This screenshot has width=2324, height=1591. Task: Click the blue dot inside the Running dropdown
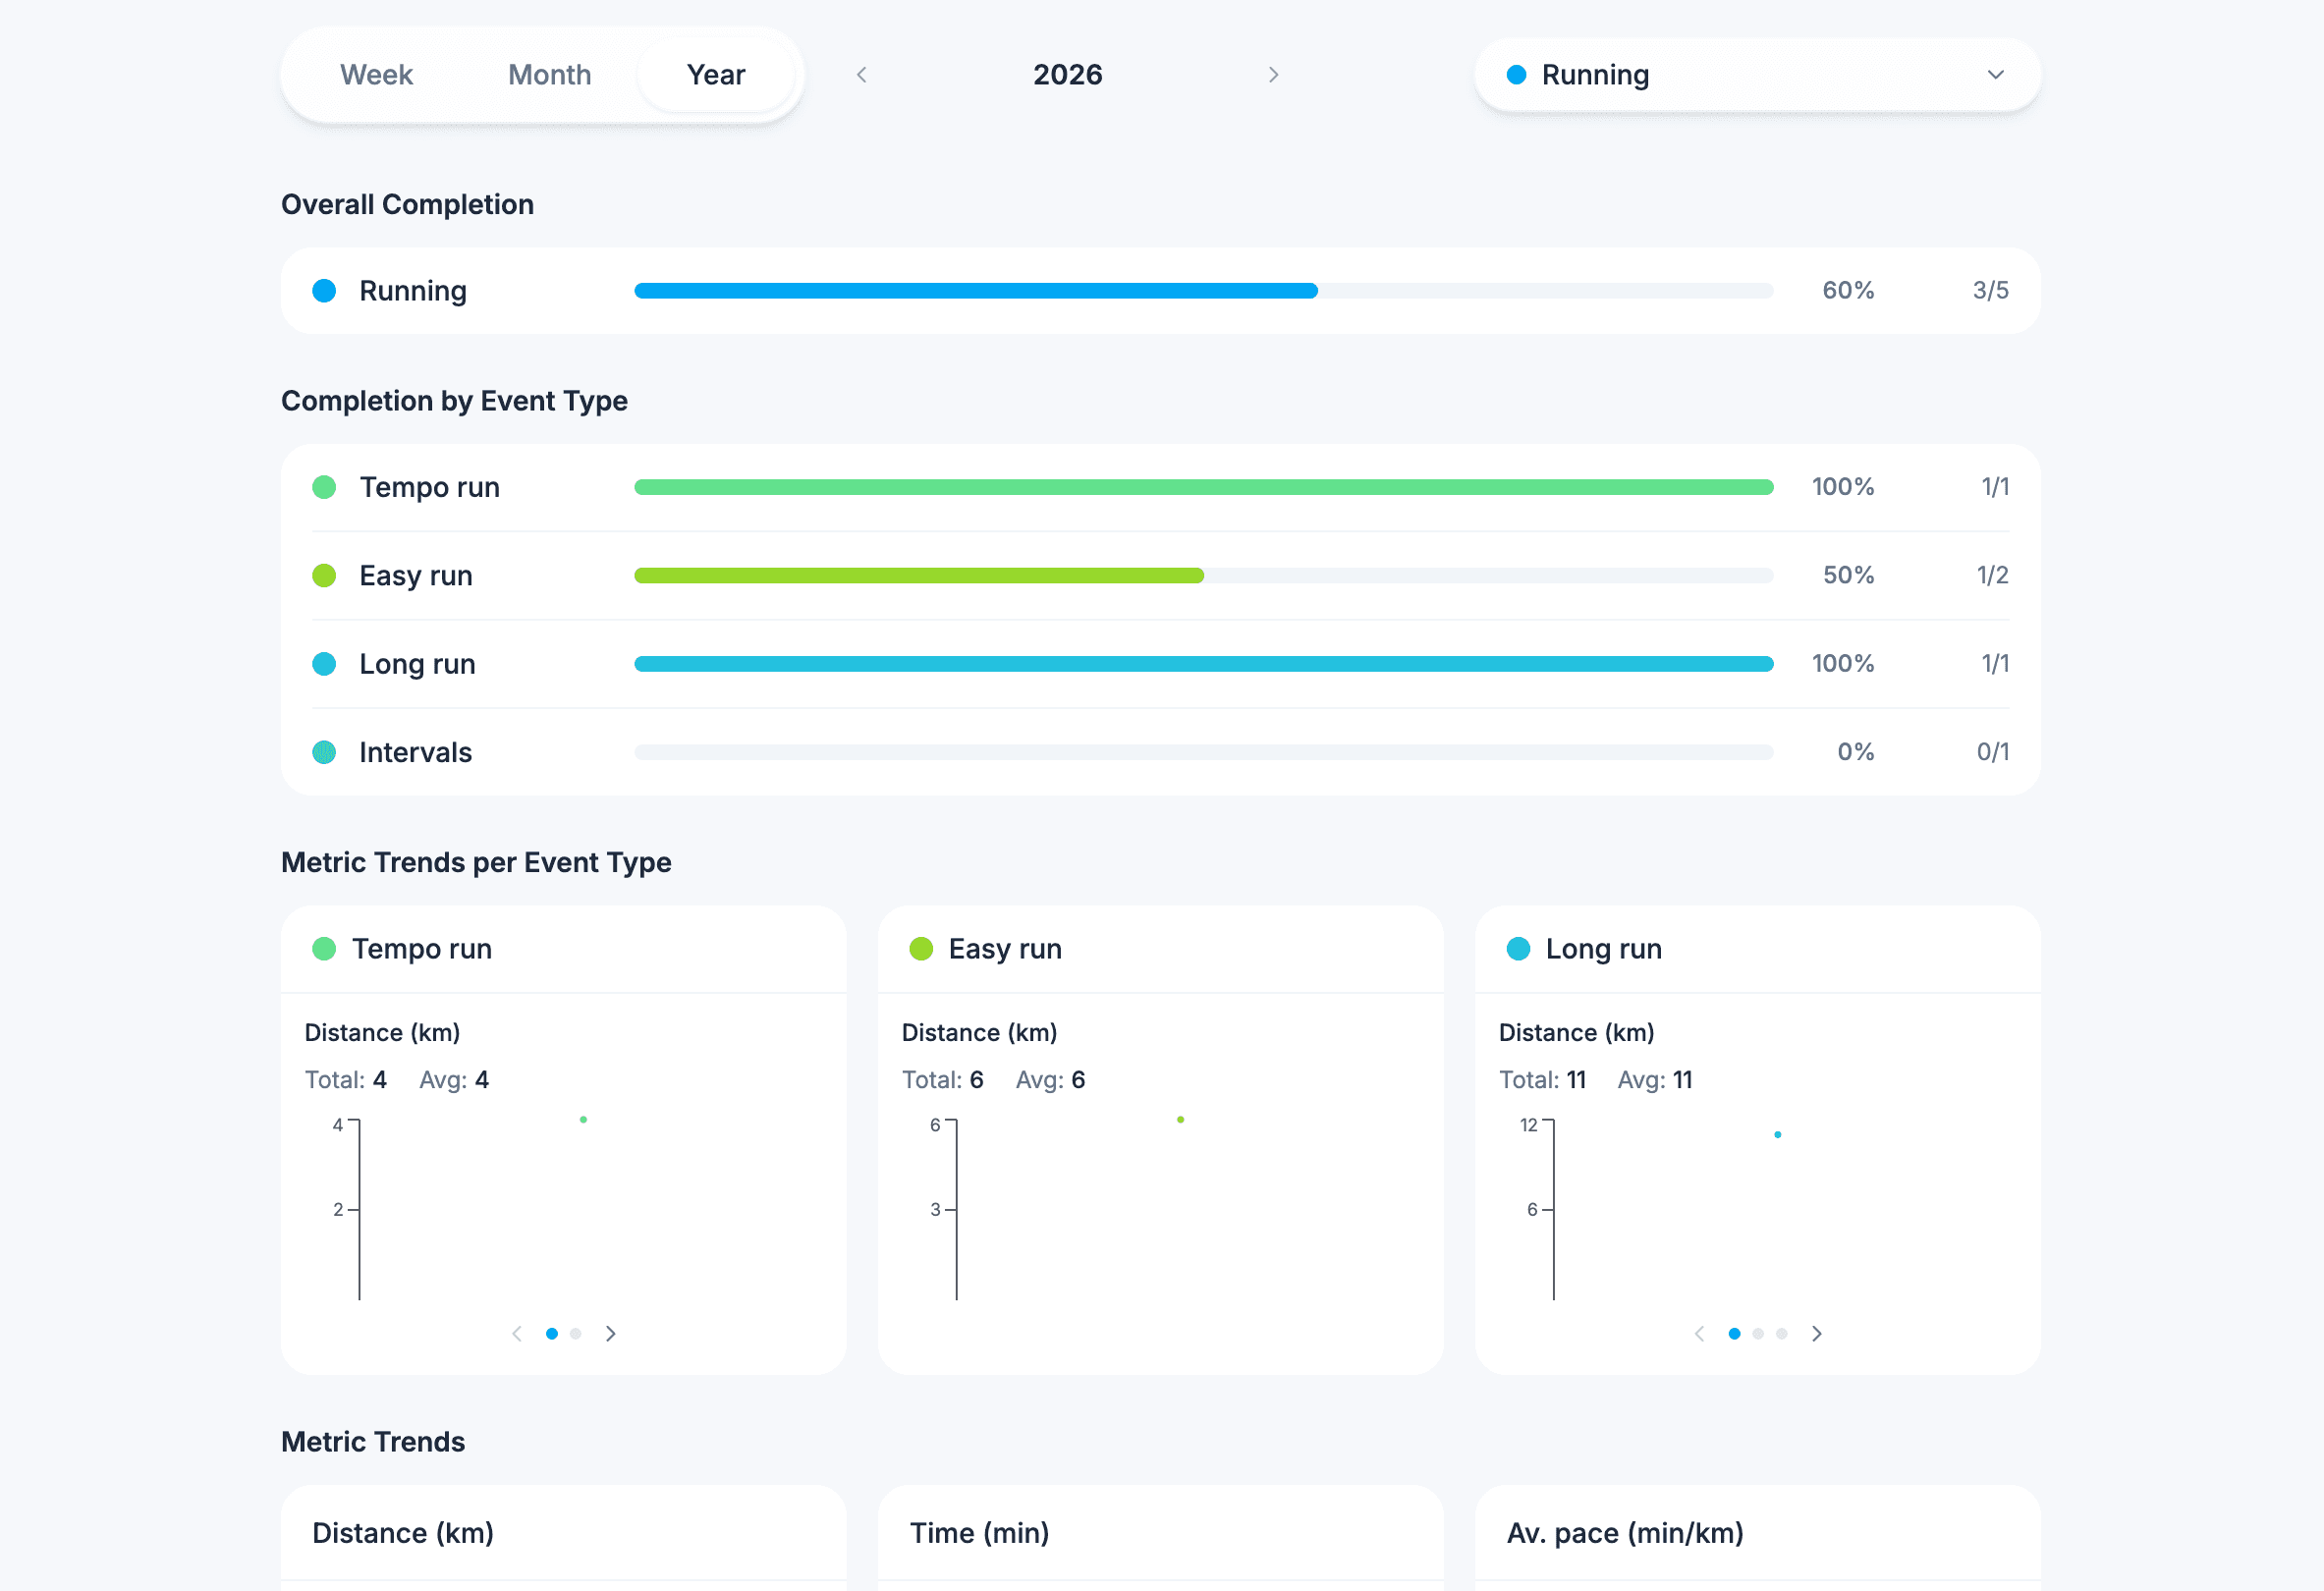coord(1516,75)
